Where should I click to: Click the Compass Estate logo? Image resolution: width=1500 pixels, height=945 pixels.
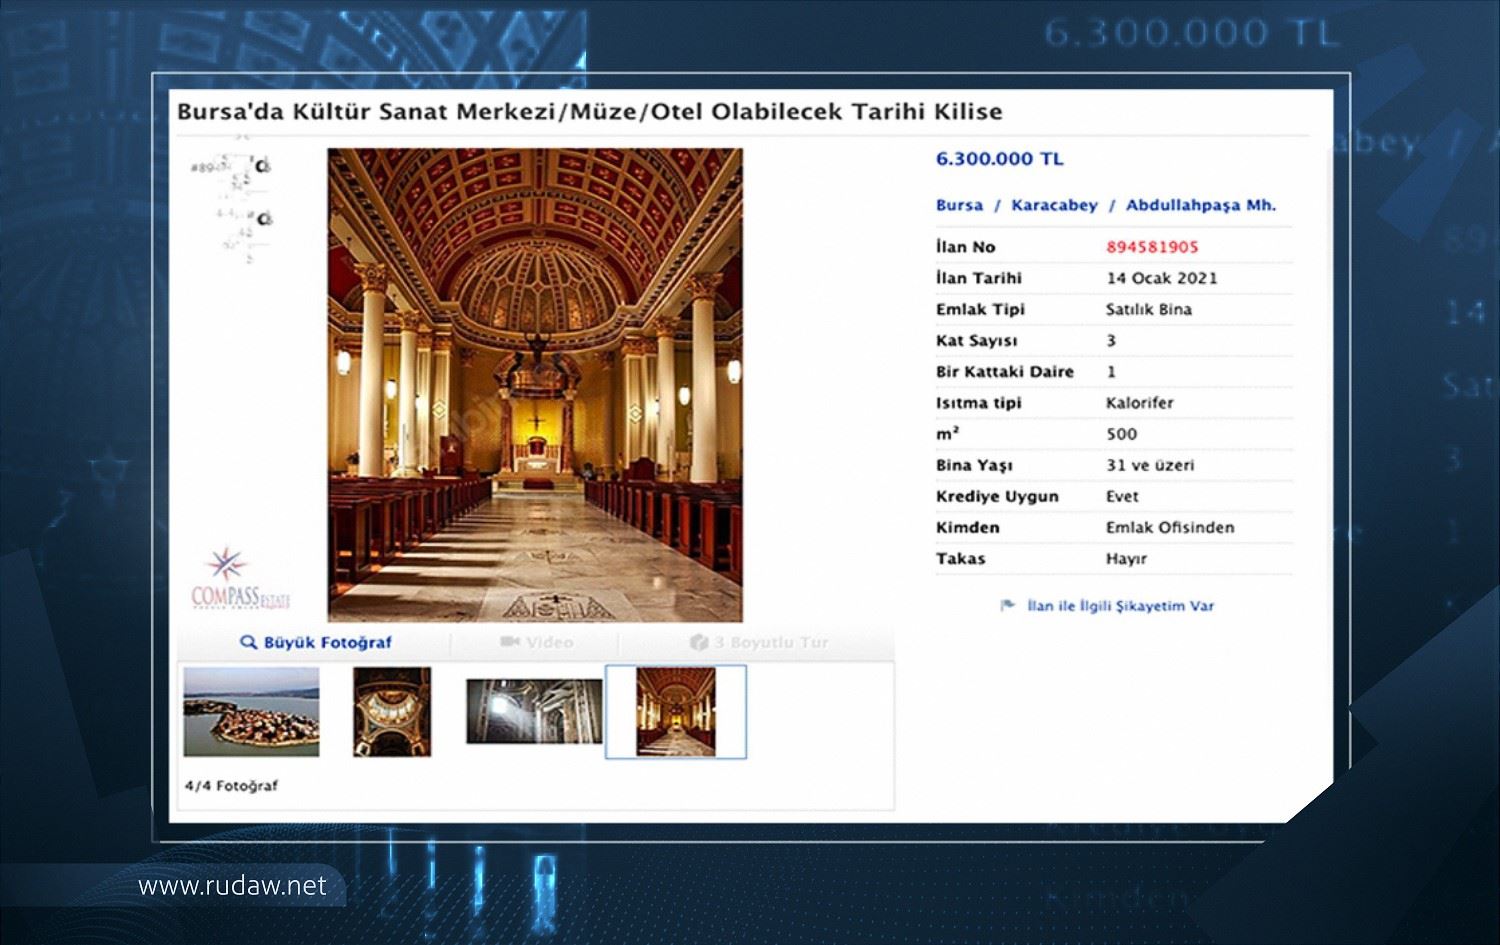click(240, 578)
